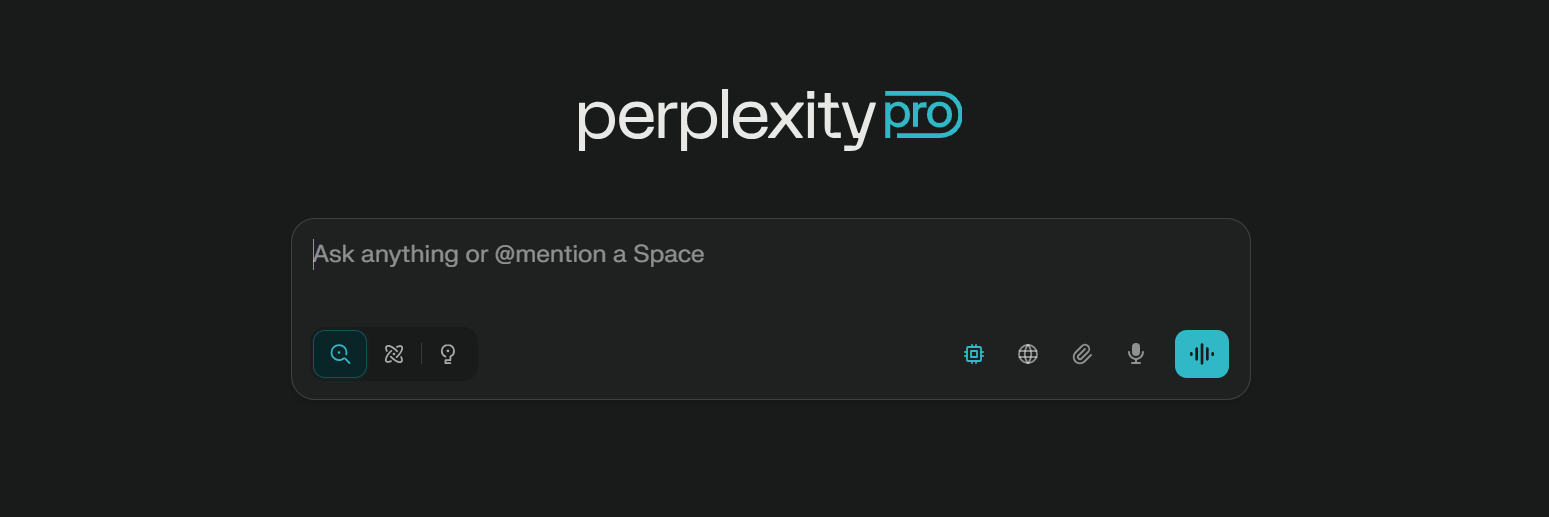Expand the model chooser dropdown
The height and width of the screenshot is (517, 1549).
(x=974, y=354)
